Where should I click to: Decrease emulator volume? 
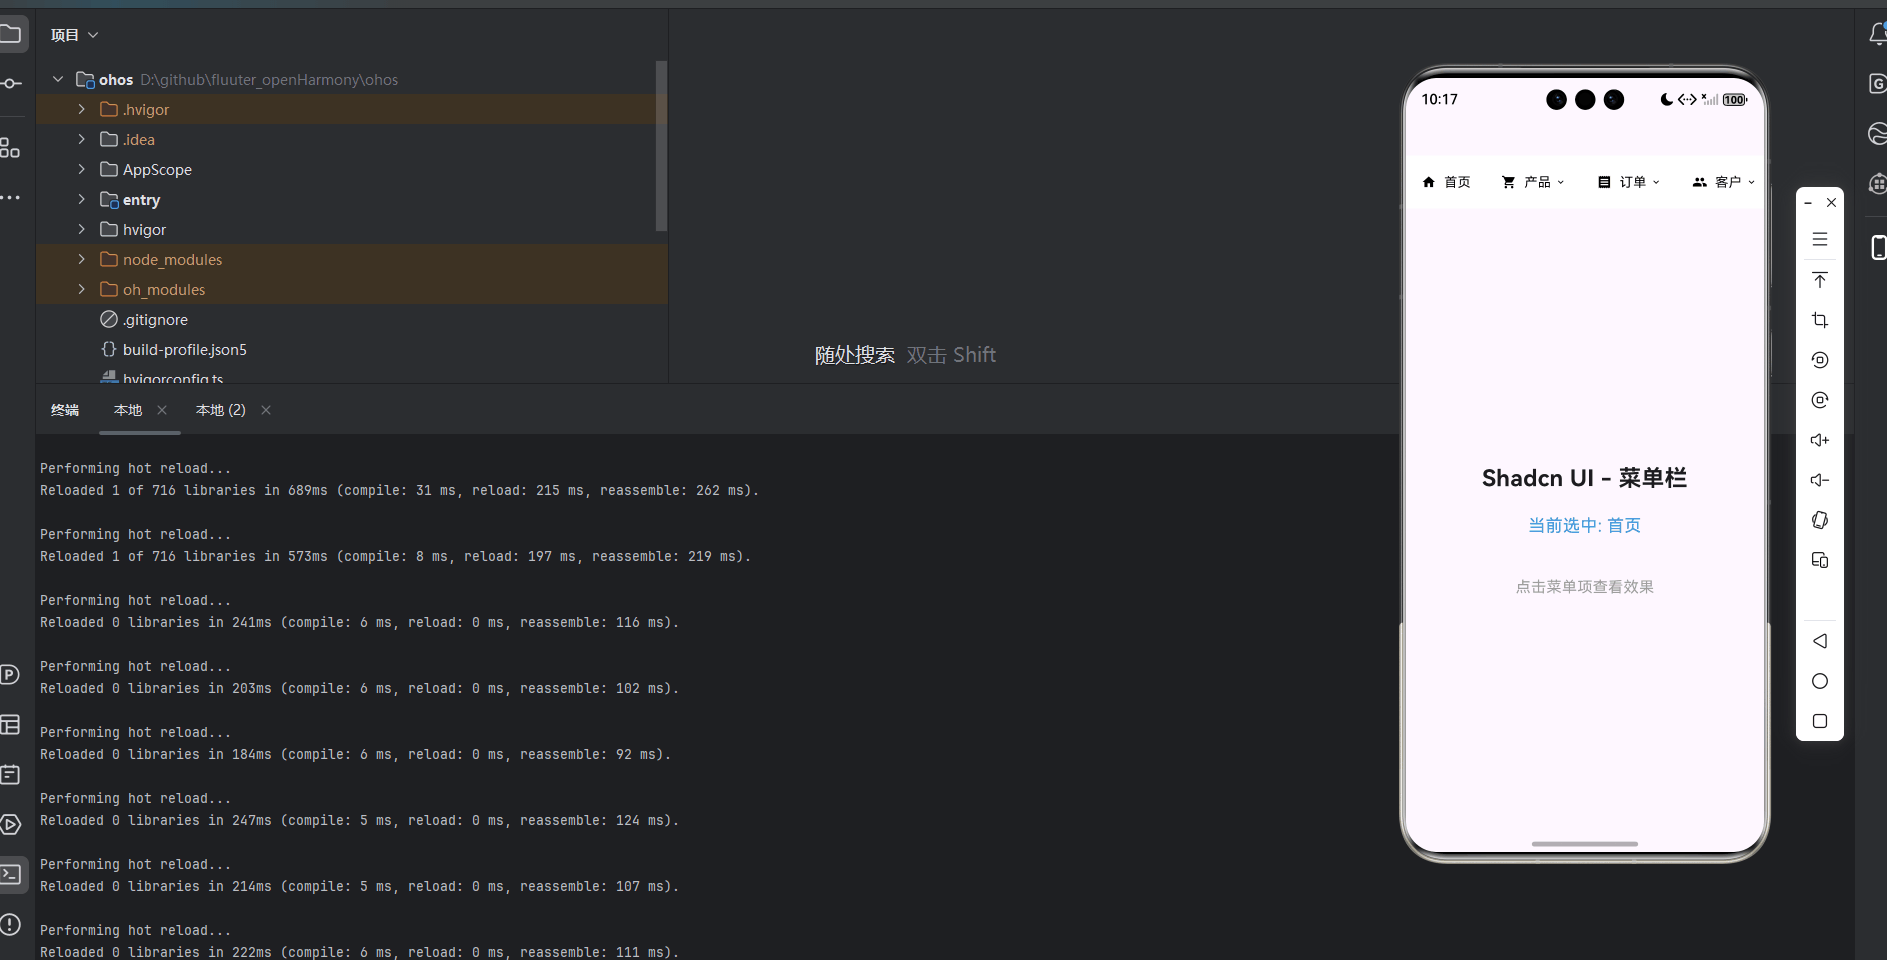click(1820, 480)
